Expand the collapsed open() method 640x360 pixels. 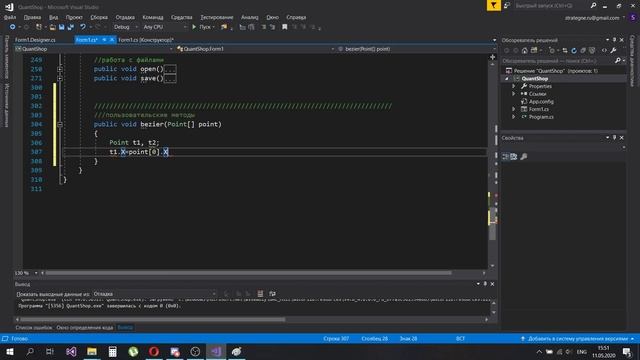click(60, 69)
